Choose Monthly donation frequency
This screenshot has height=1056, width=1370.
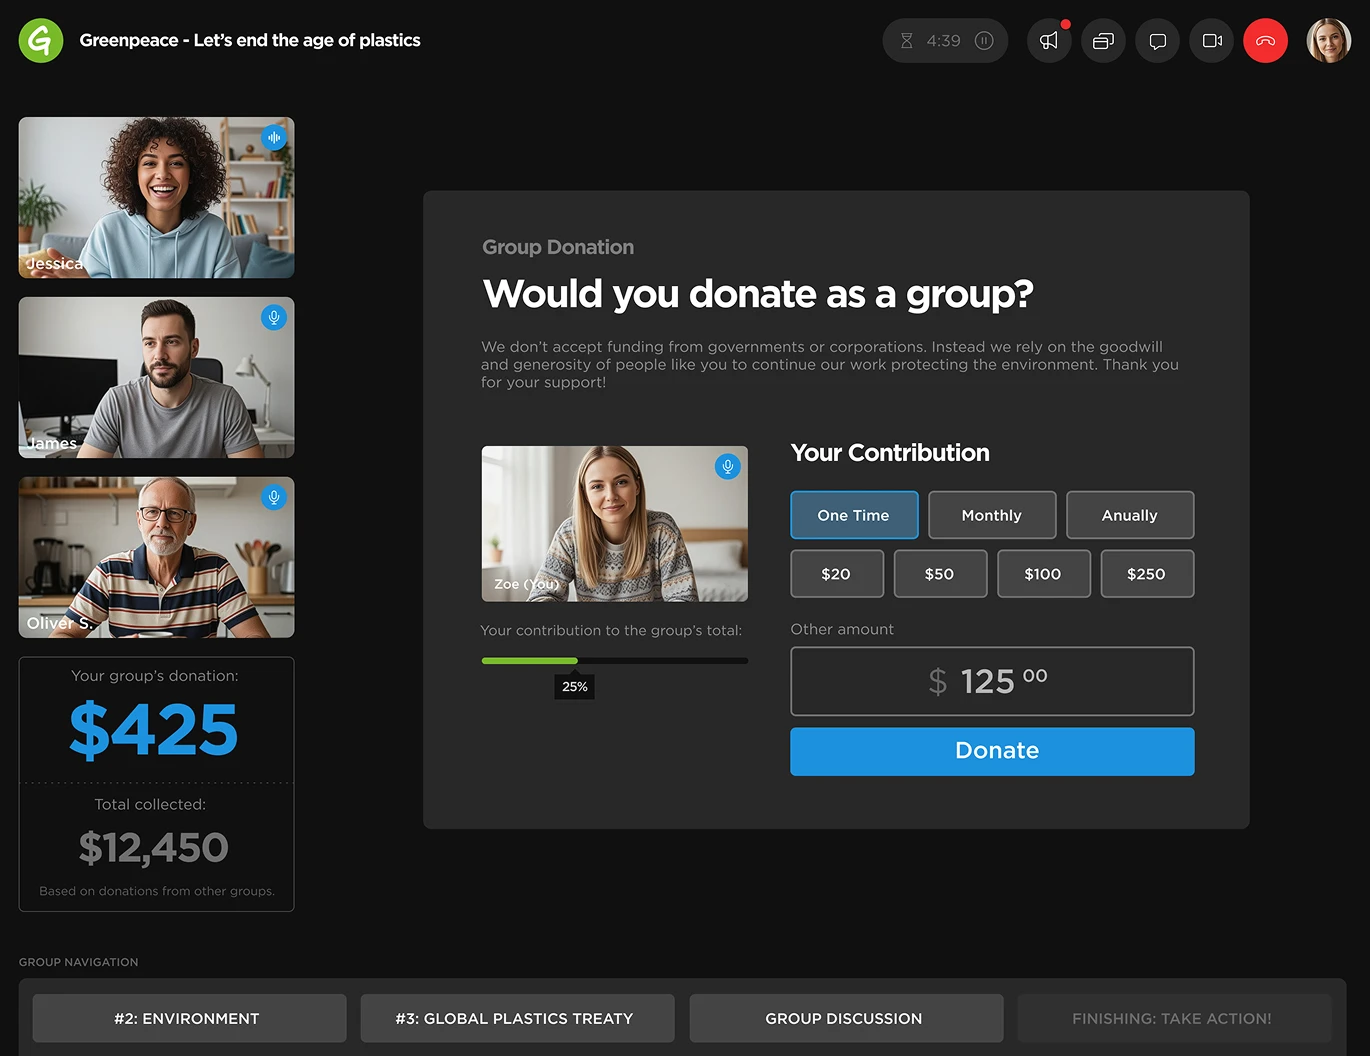tap(991, 515)
